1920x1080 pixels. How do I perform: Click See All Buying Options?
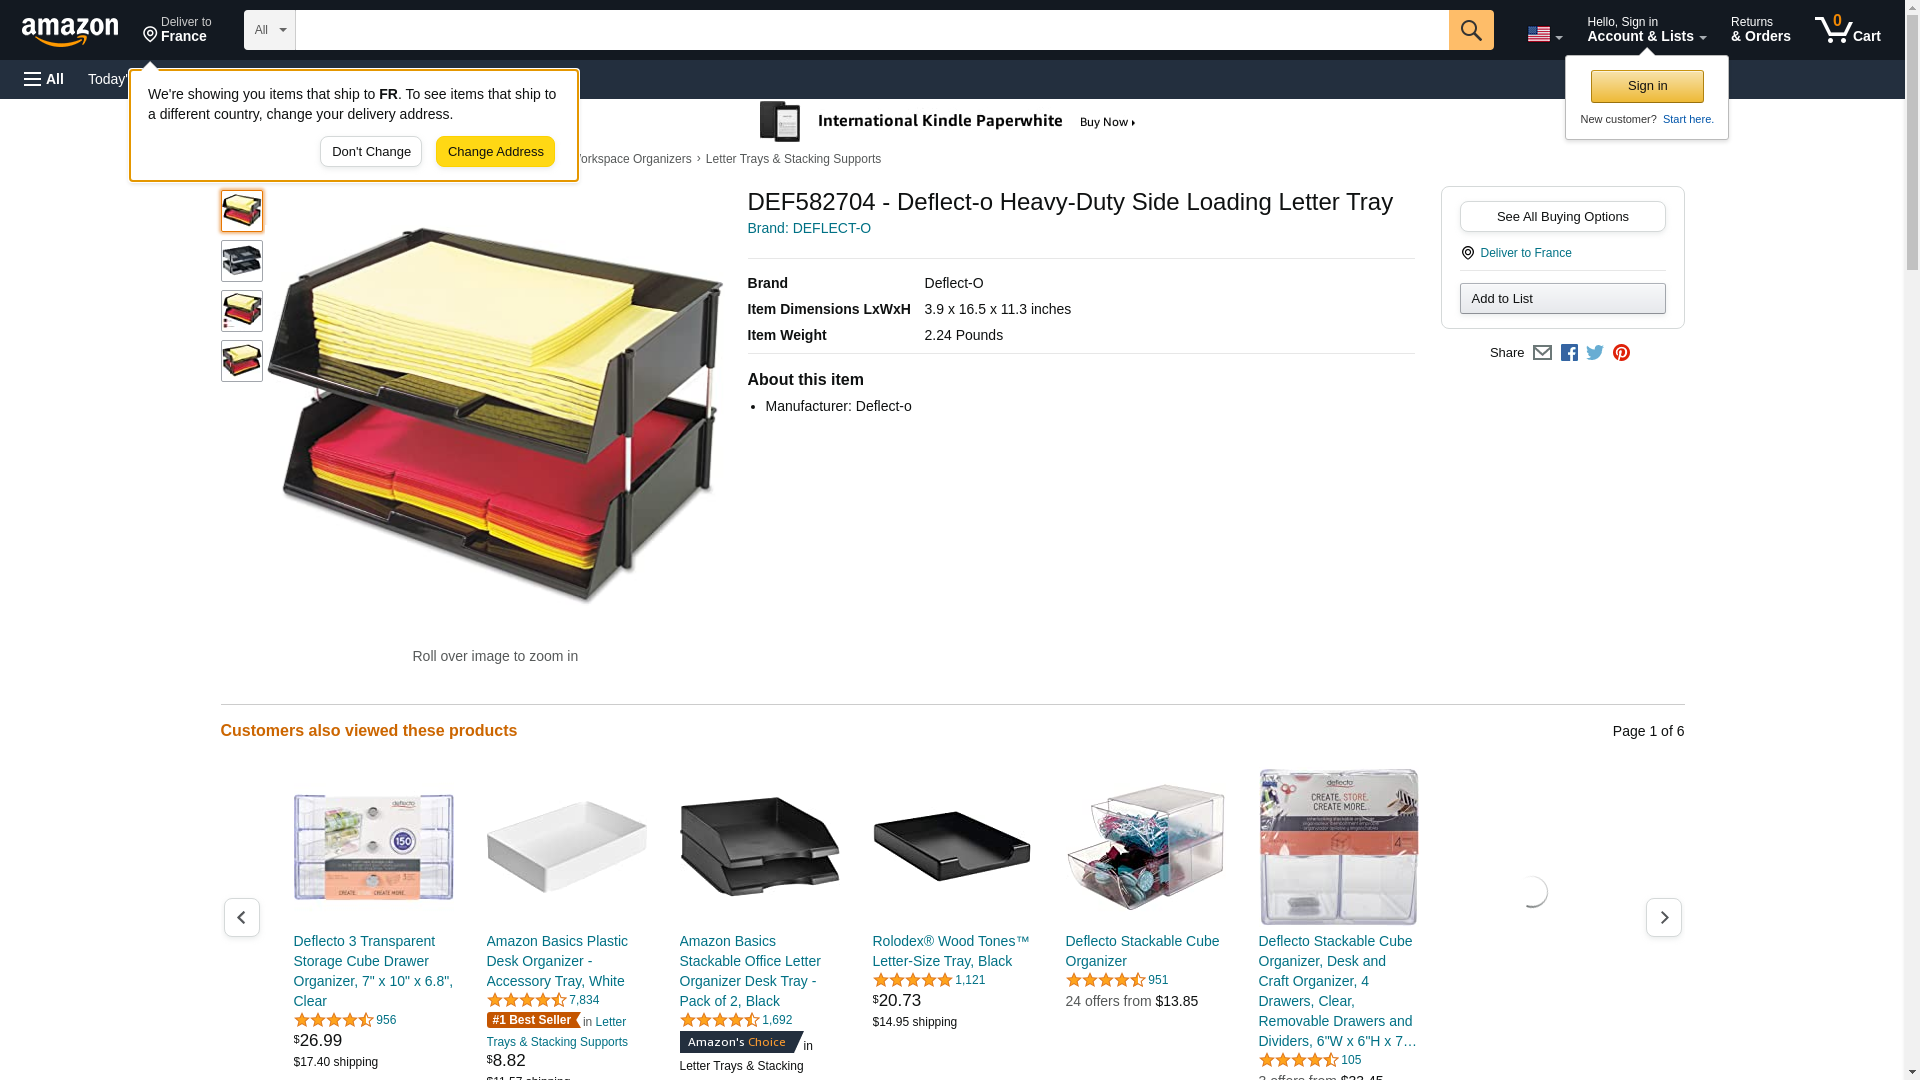pyautogui.click(x=1562, y=217)
